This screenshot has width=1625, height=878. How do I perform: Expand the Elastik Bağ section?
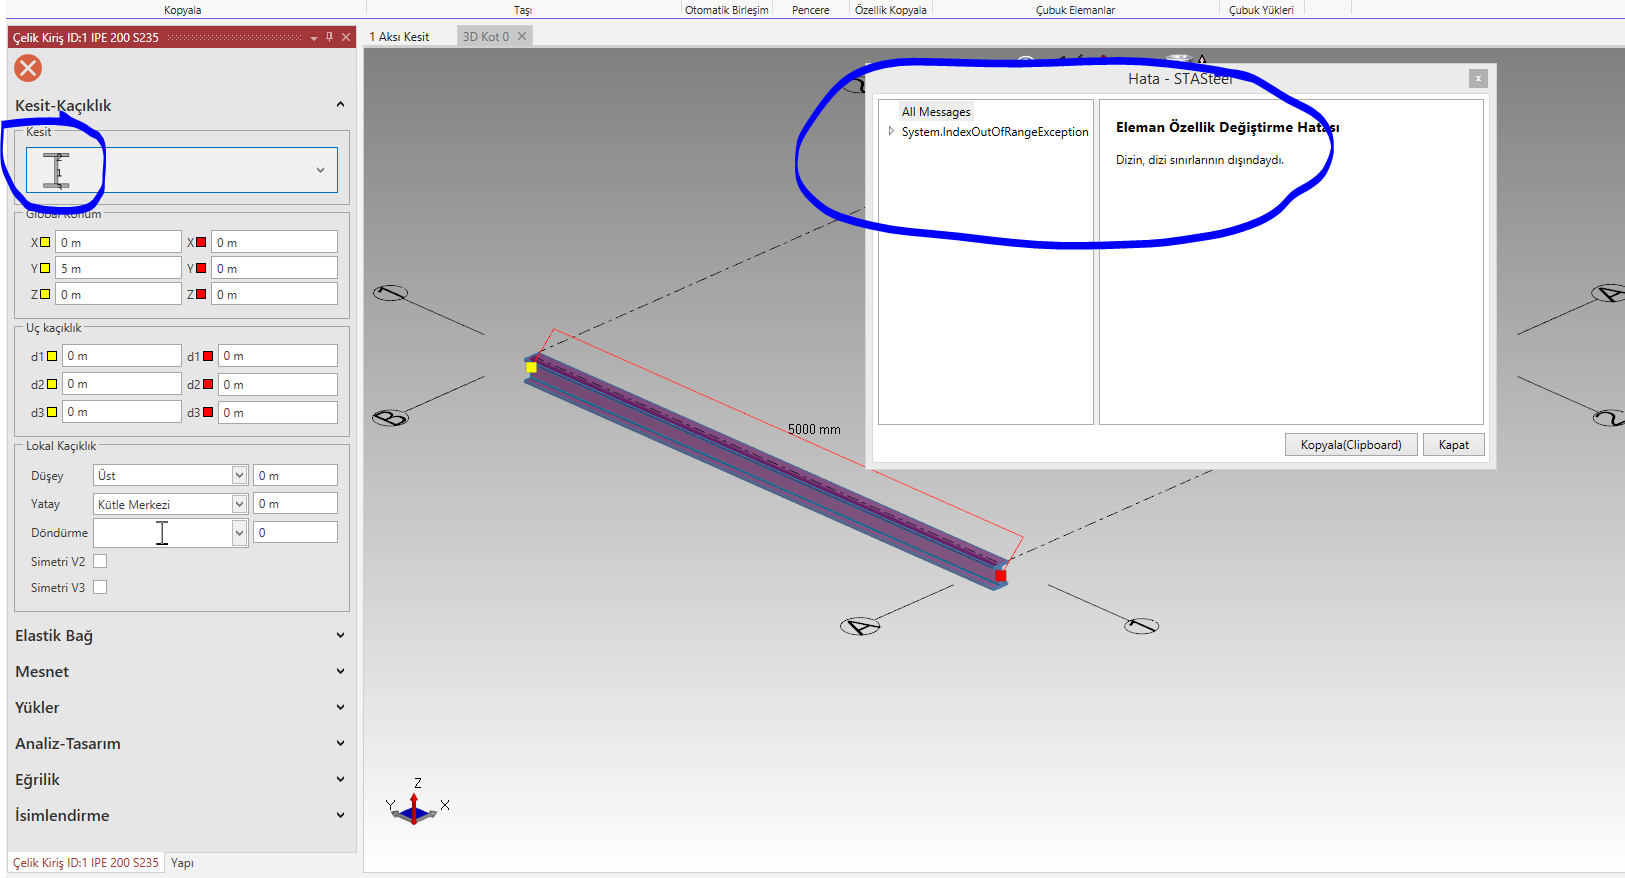click(x=180, y=635)
